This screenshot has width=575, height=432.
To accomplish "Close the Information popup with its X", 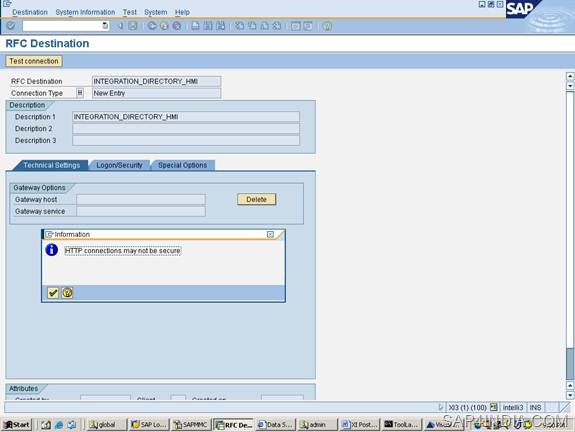I will pos(270,234).
